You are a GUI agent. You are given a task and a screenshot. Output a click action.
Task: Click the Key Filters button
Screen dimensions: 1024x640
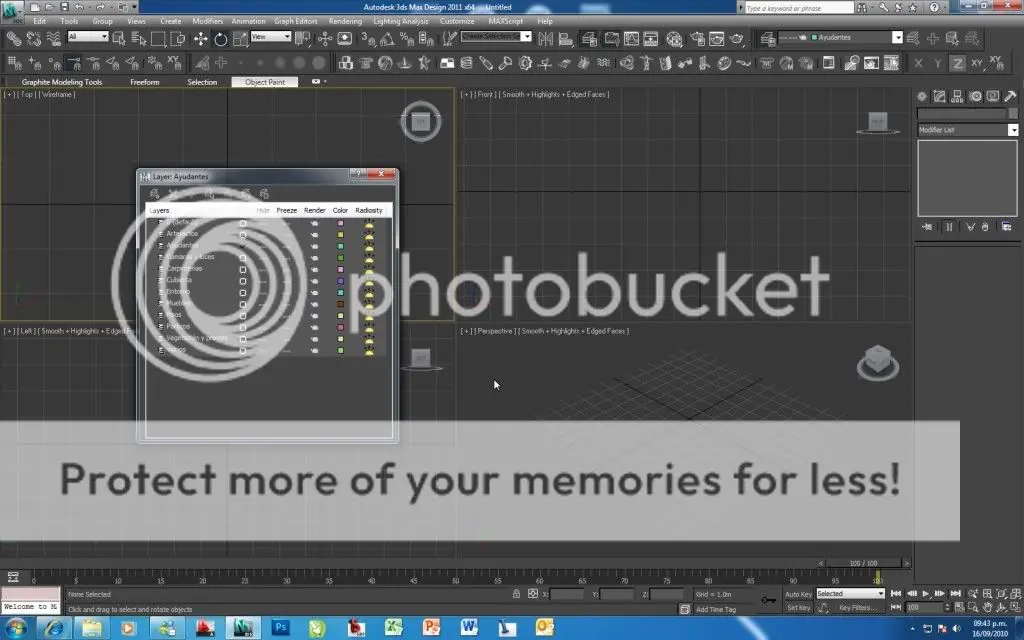point(858,607)
